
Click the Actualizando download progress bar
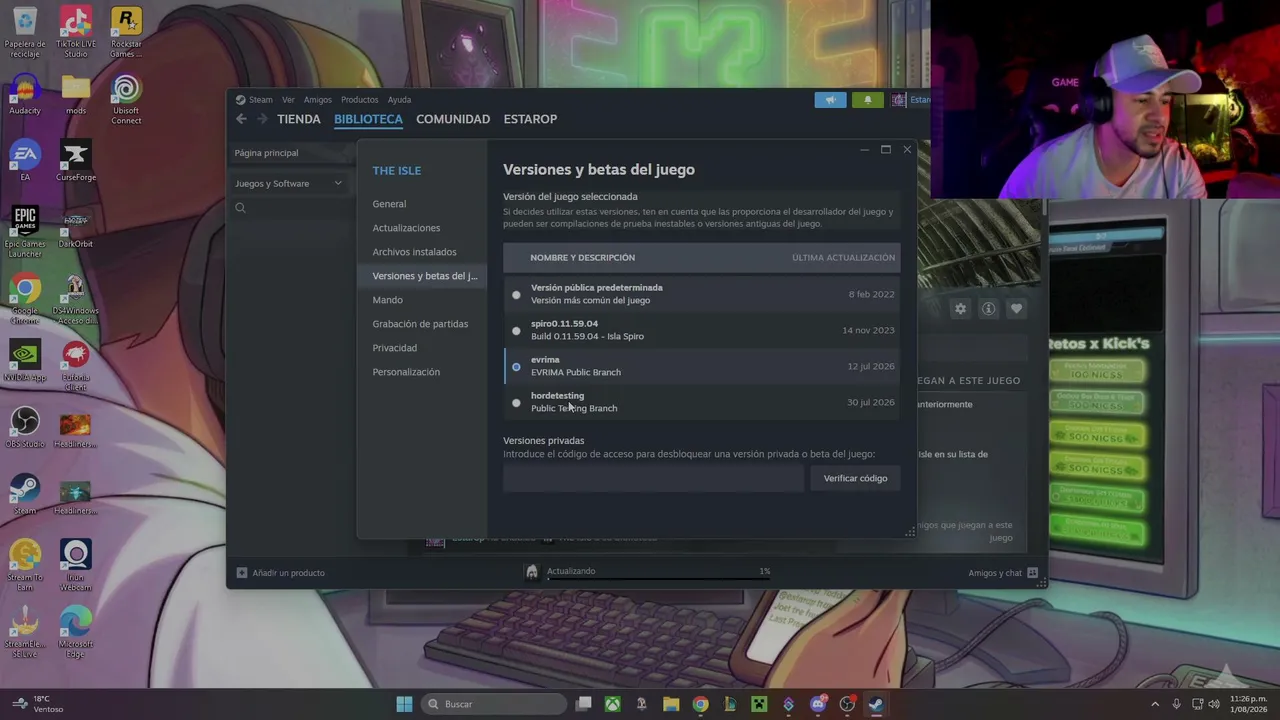pyautogui.click(x=658, y=577)
